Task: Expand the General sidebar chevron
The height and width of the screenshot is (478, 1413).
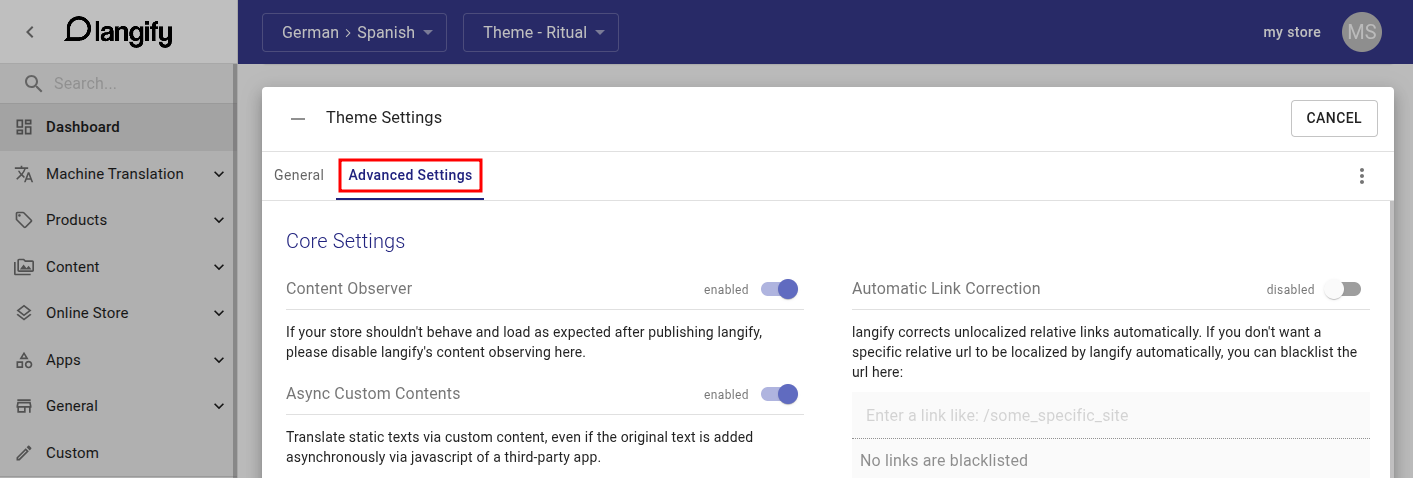Action: 219,406
